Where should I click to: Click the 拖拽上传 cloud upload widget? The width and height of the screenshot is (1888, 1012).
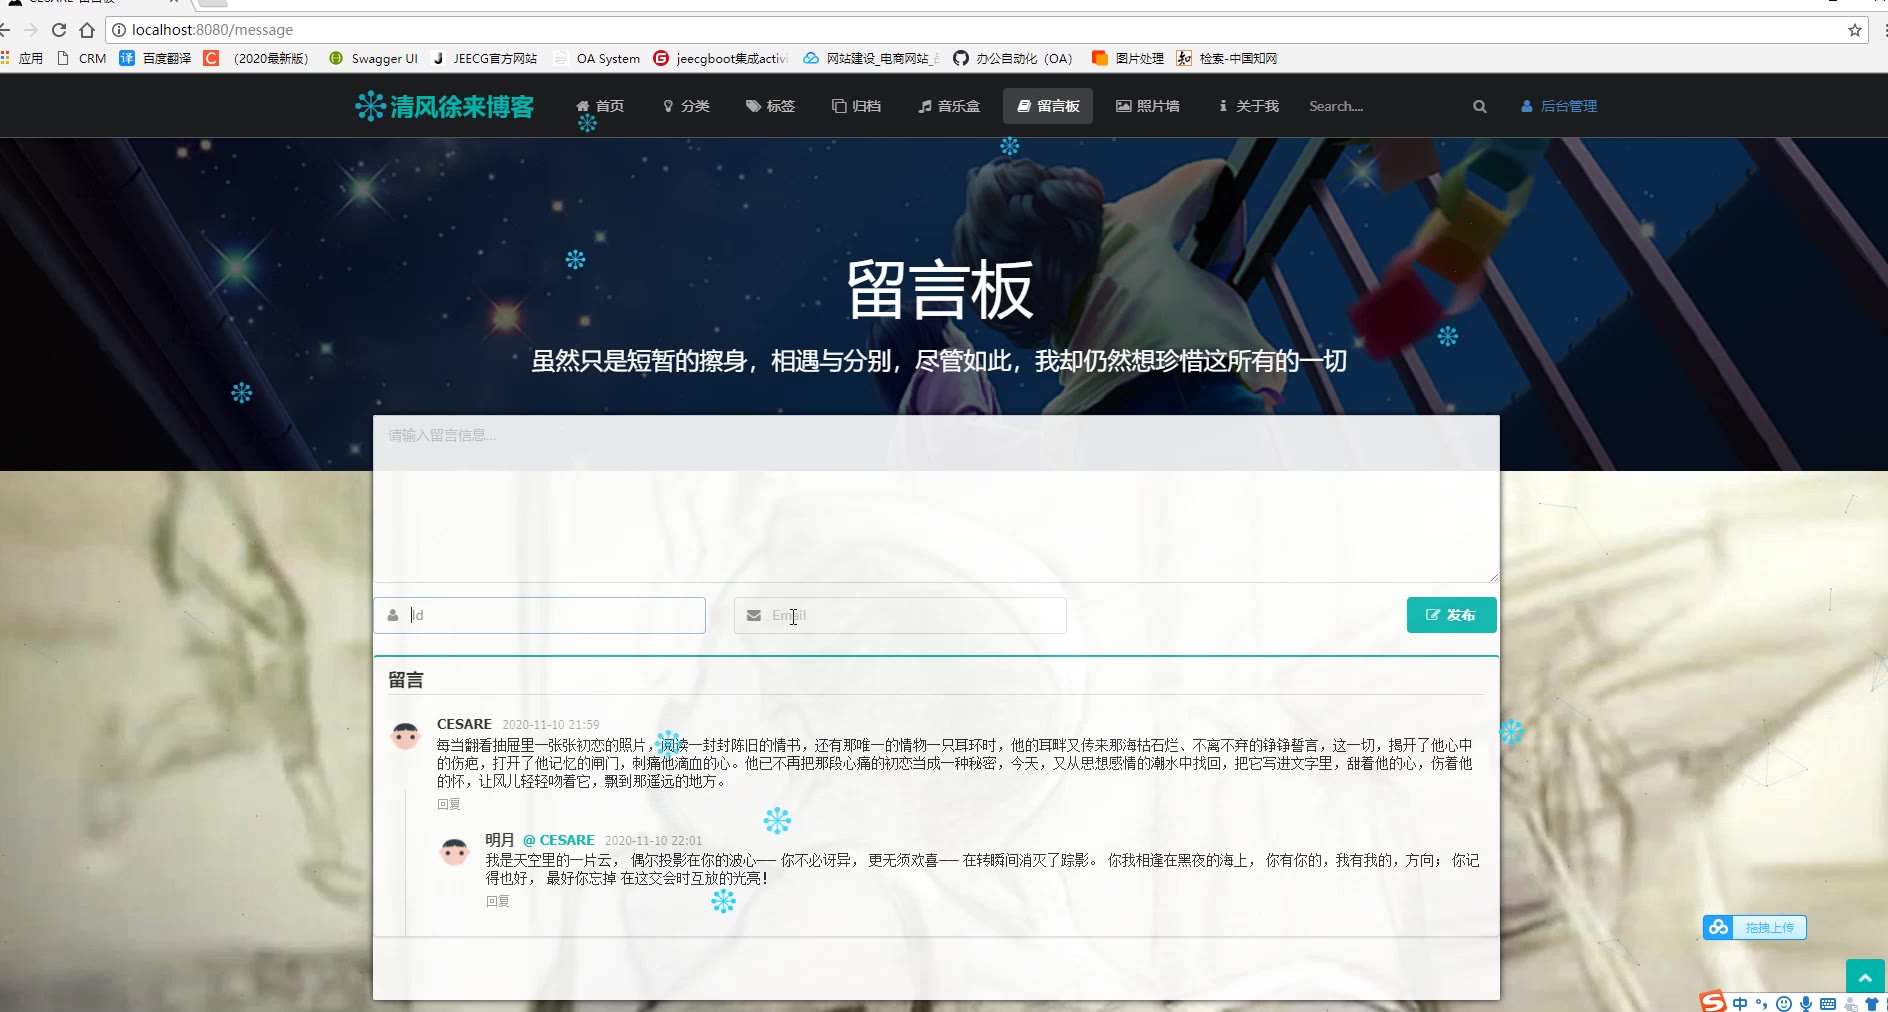coord(1755,927)
